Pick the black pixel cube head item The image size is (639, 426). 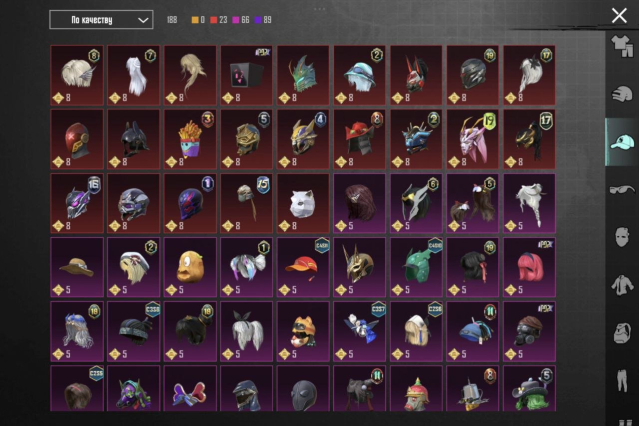(247, 75)
